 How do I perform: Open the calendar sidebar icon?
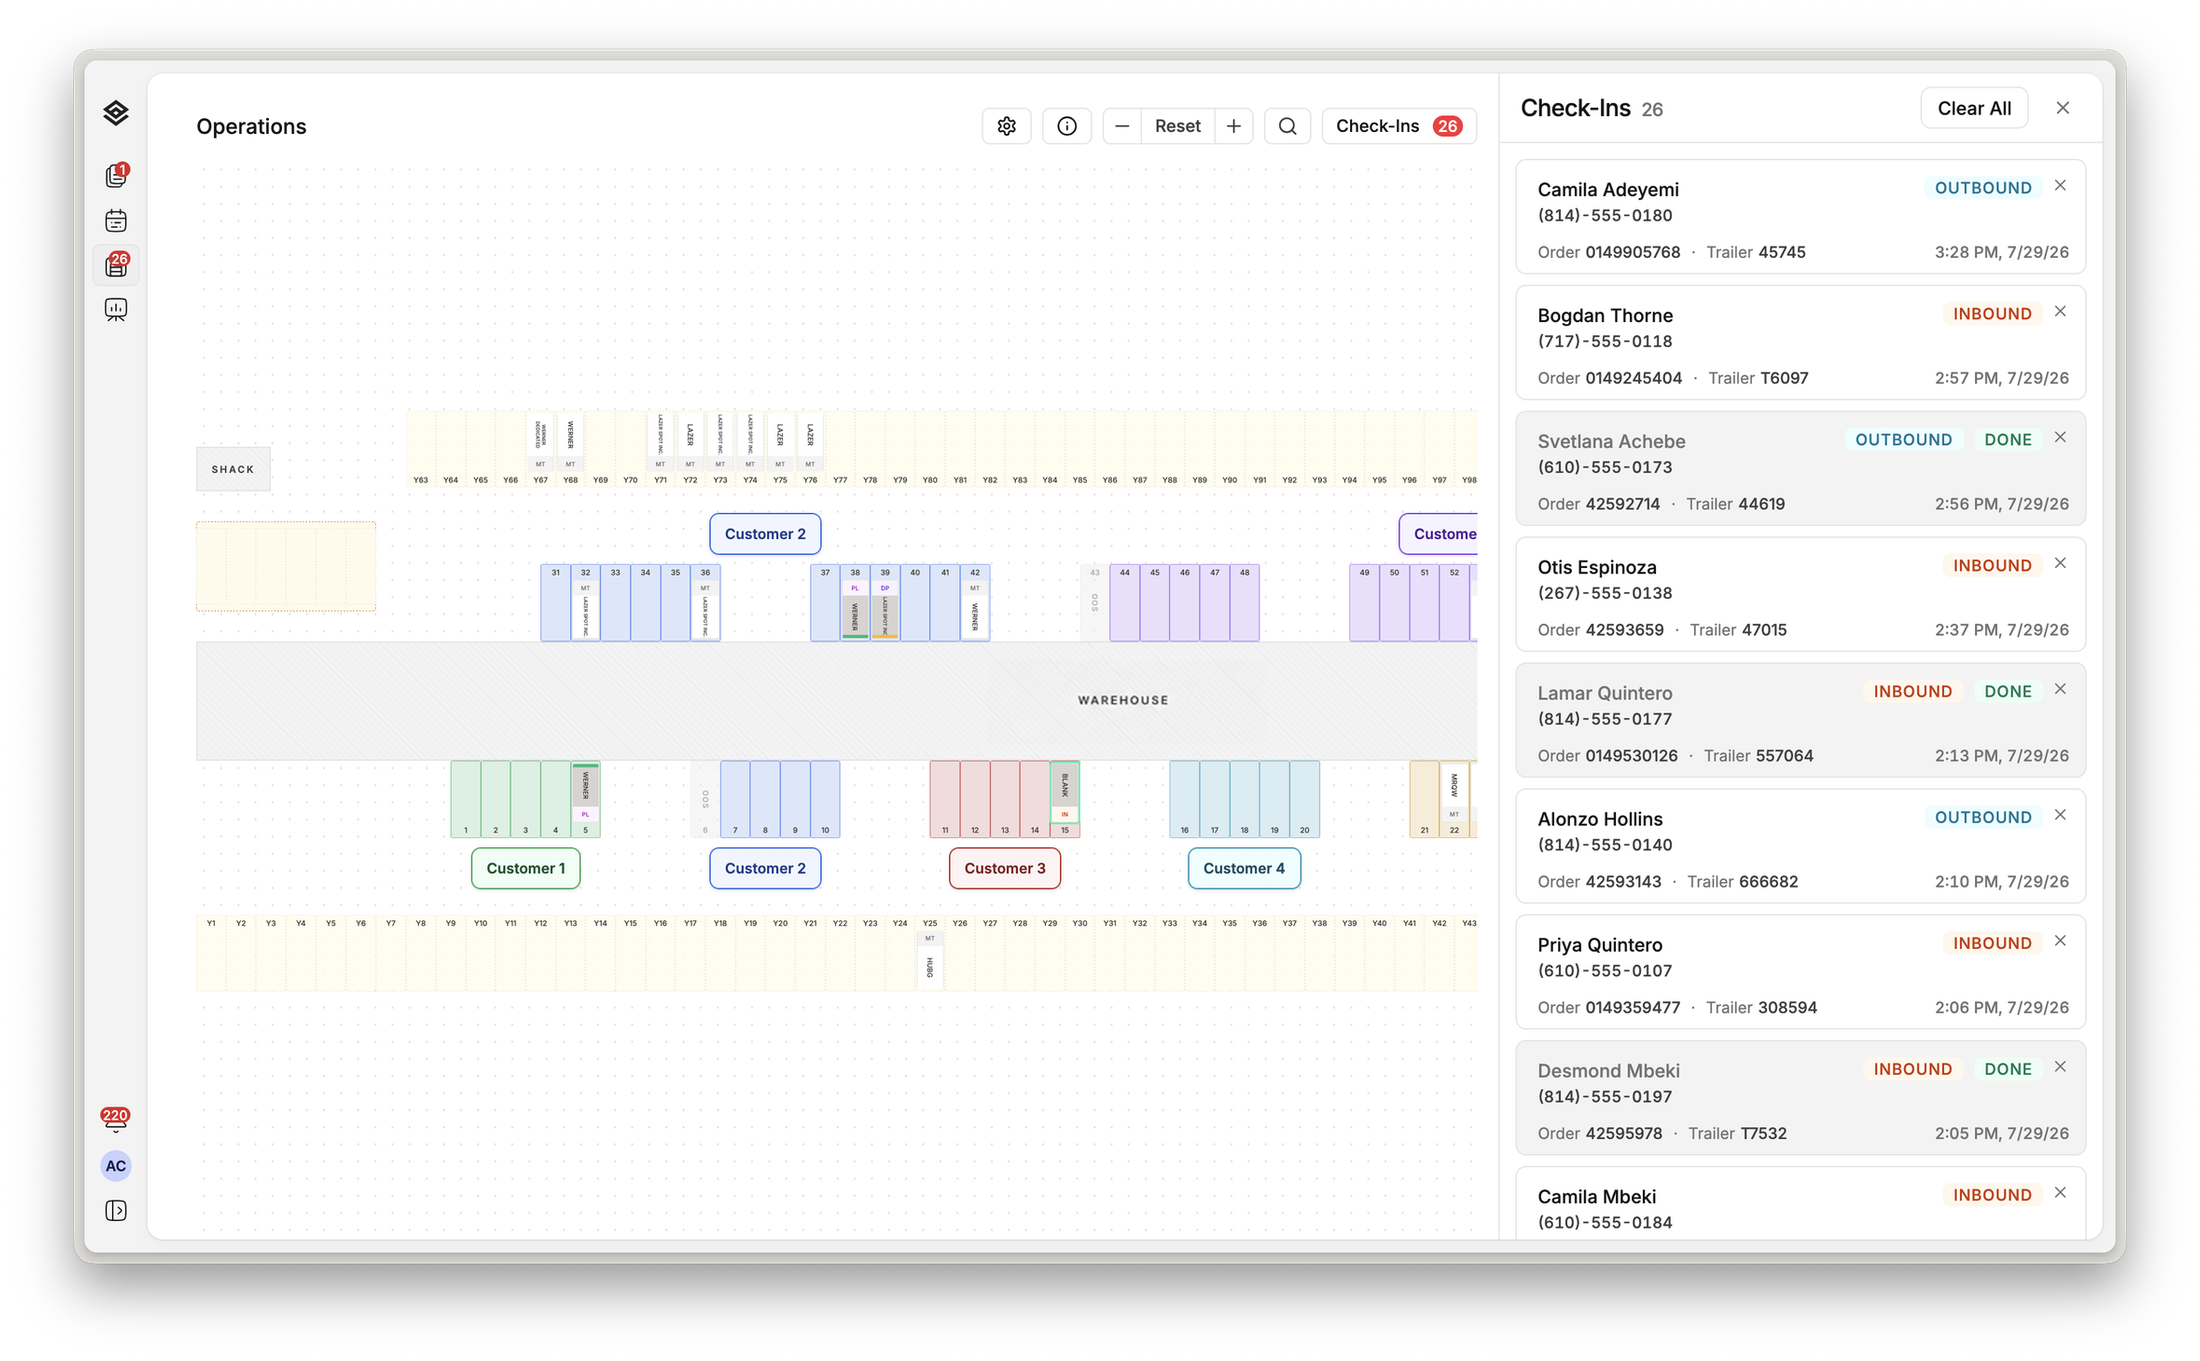point(116,221)
